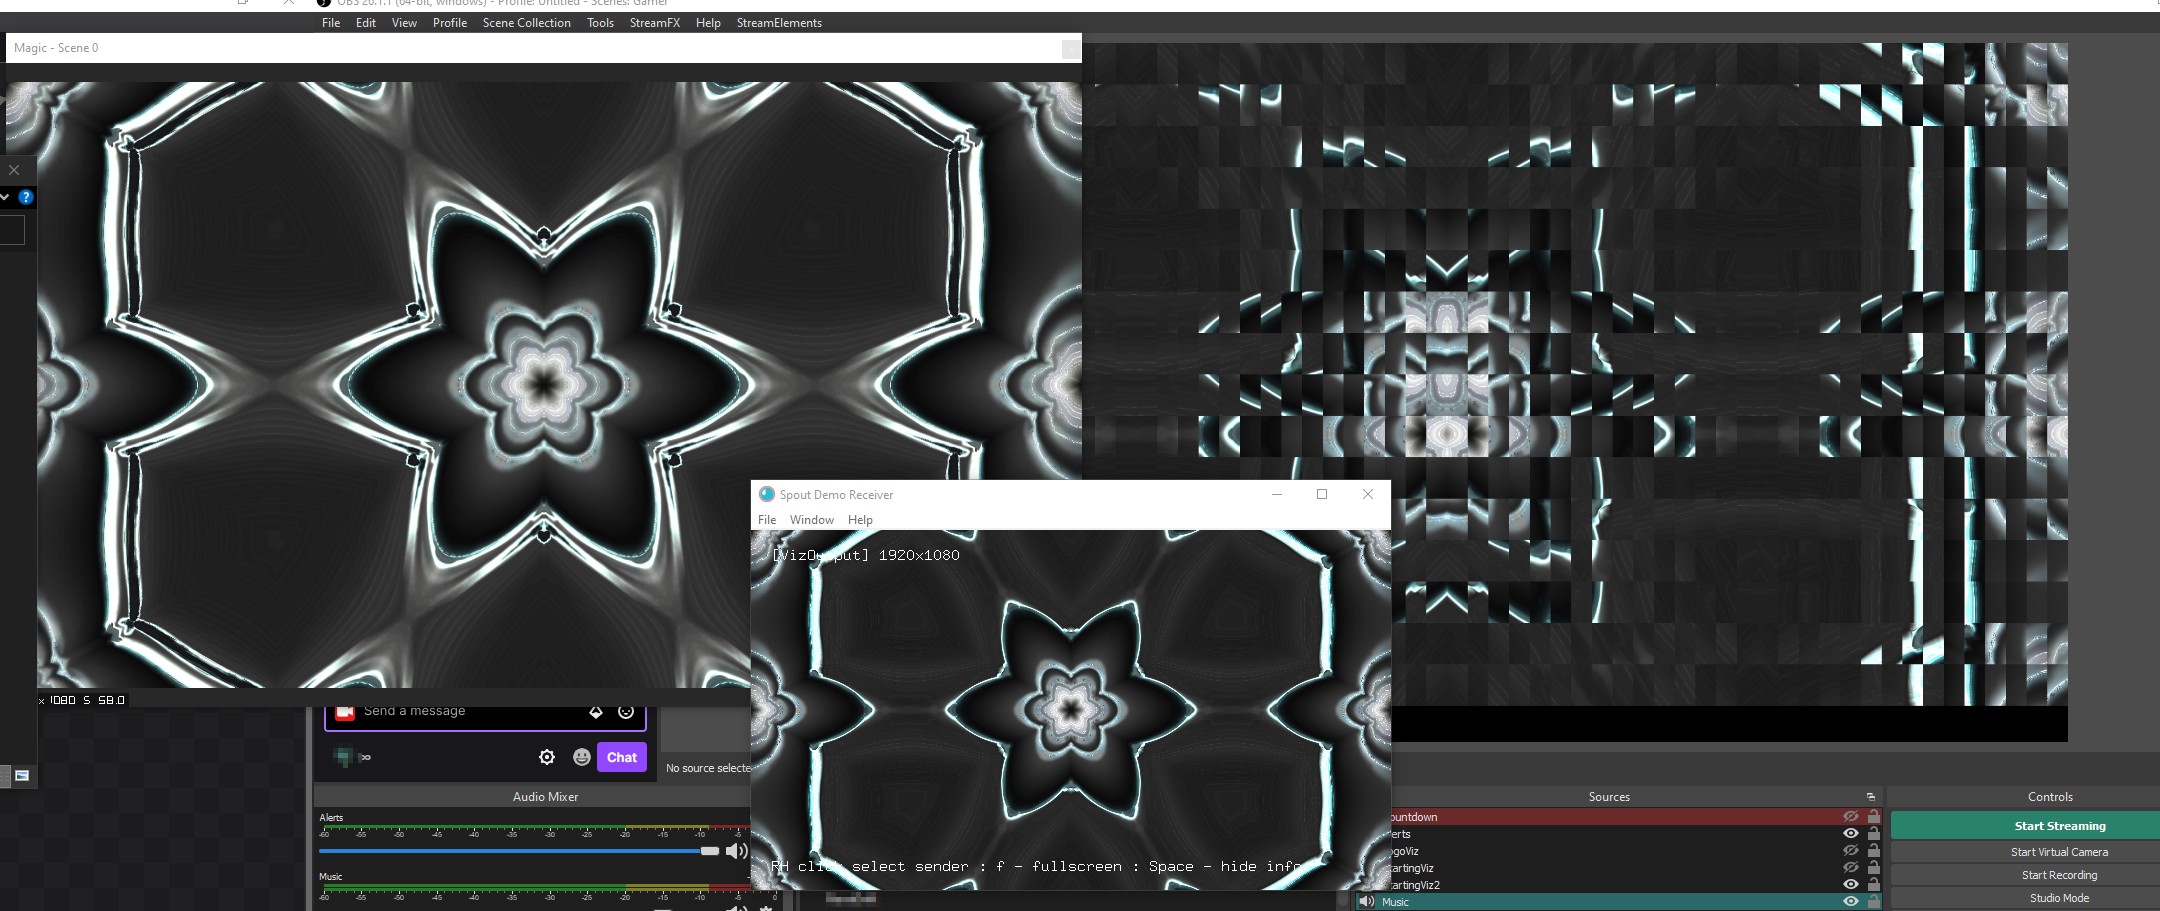Click the bits diamond icon in the message box
The width and height of the screenshot is (2160, 911).
click(x=597, y=712)
